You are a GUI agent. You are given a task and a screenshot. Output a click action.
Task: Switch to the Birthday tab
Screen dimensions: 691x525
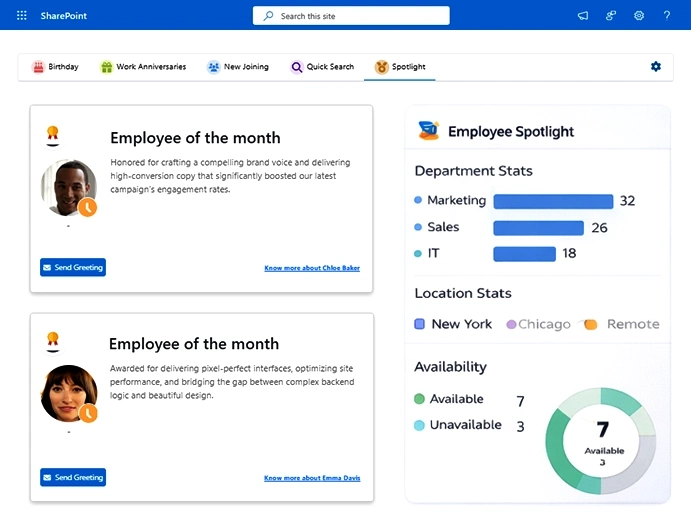coord(55,67)
